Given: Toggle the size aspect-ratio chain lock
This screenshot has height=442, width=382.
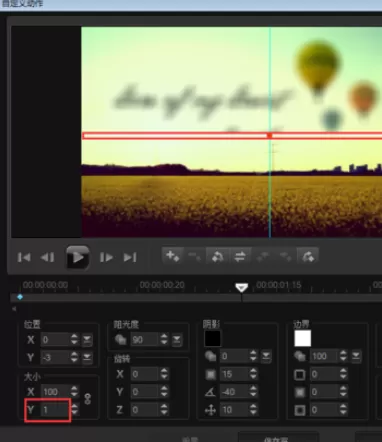Looking at the screenshot, I should pos(88,399).
